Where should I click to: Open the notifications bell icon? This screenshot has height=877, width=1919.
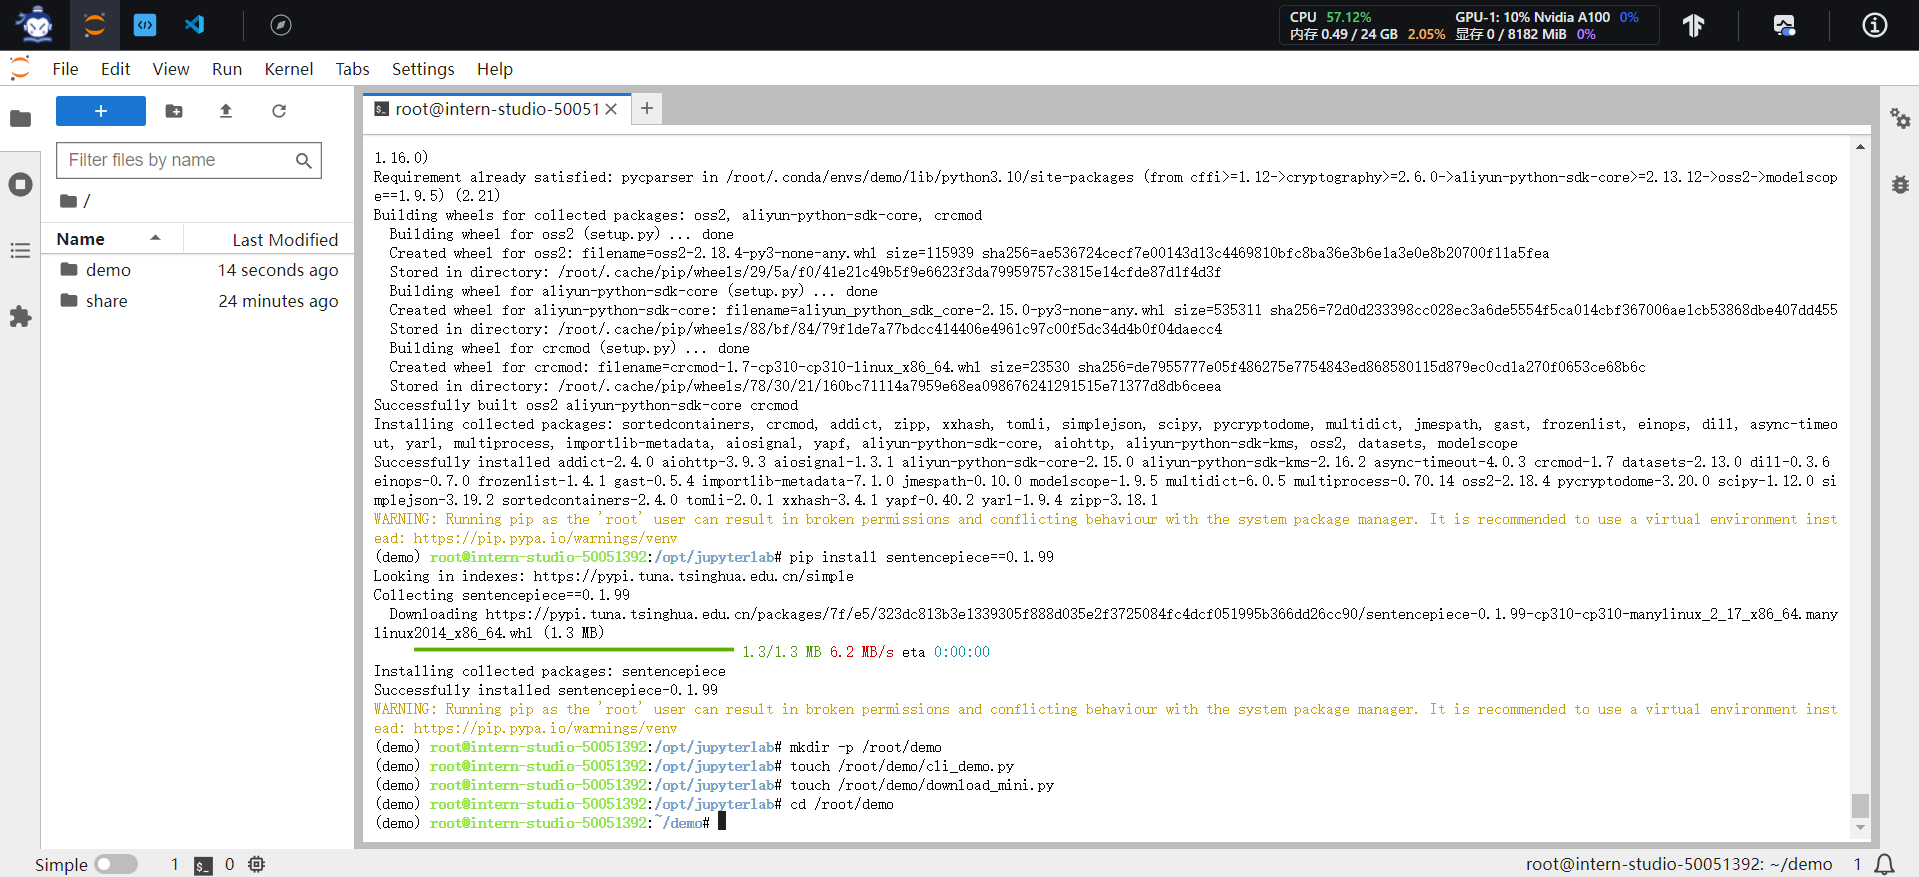[x=1884, y=864]
